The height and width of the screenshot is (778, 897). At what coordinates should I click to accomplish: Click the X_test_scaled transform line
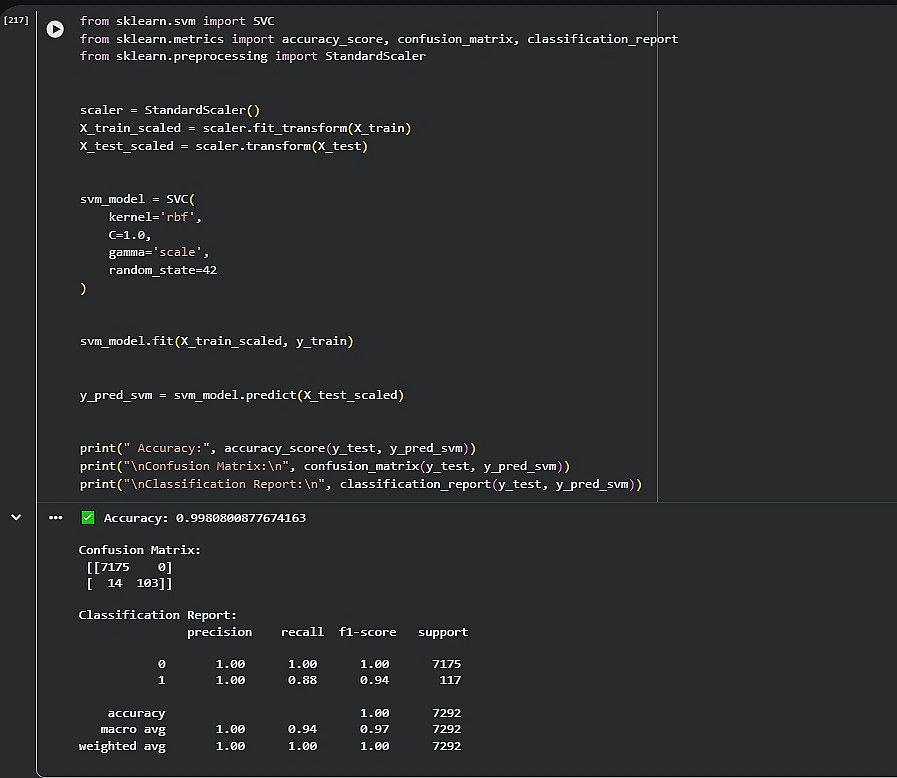(224, 146)
